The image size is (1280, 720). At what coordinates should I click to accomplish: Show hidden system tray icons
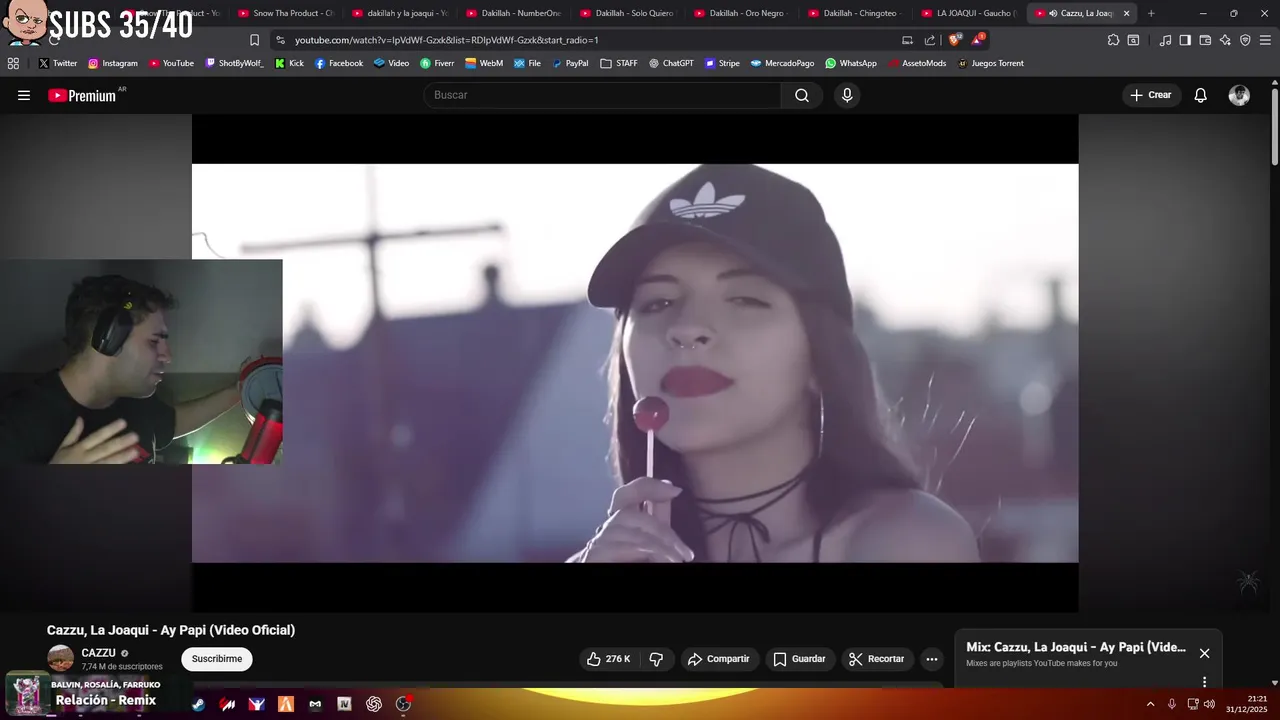tap(1150, 704)
